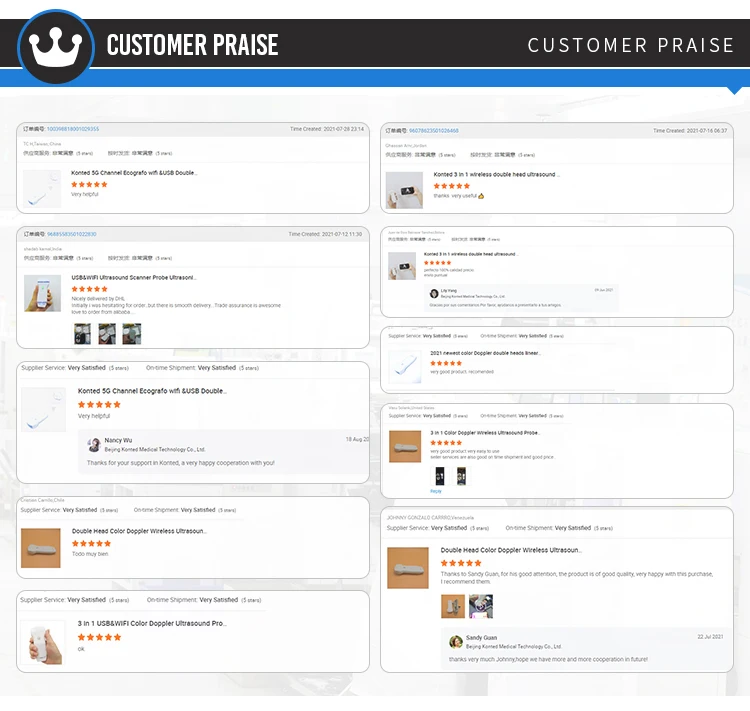Viewport: 750px width, 711px height.
Task: Select 'Time Created: 2021-07-12 11:30' text
Action: 325,234
